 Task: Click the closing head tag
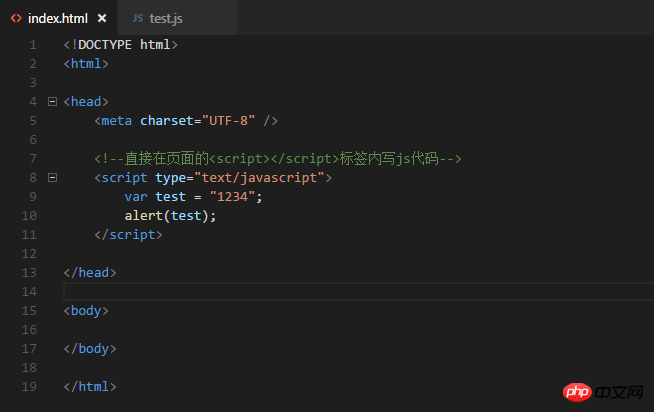90,273
